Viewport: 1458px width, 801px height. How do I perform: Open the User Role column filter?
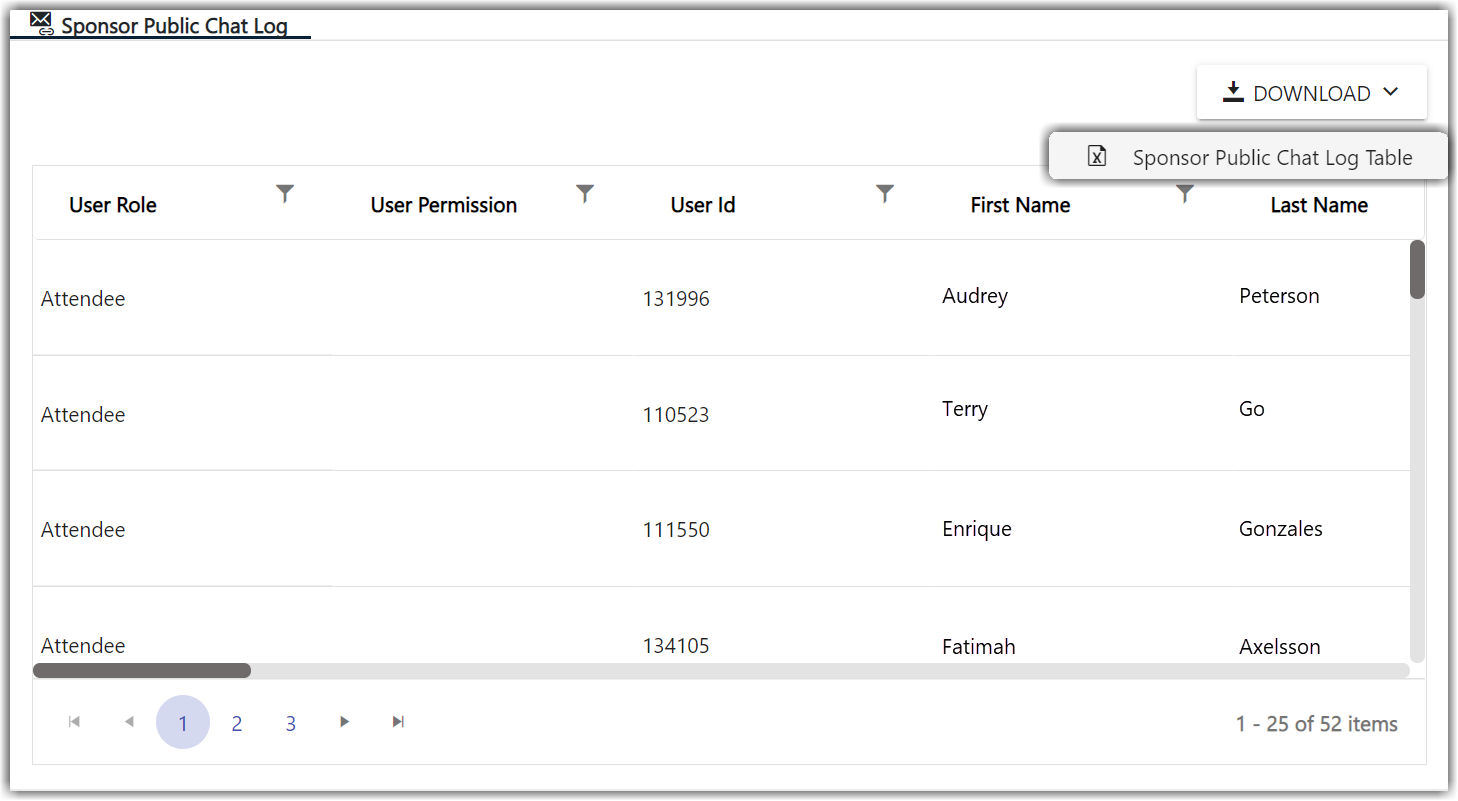pyautogui.click(x=285, y=193)
